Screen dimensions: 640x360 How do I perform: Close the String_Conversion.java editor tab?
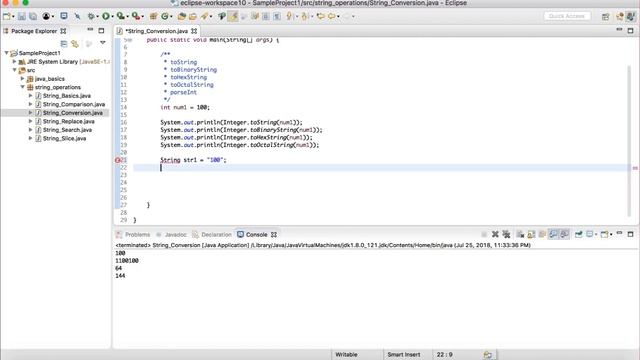(194, 31)
